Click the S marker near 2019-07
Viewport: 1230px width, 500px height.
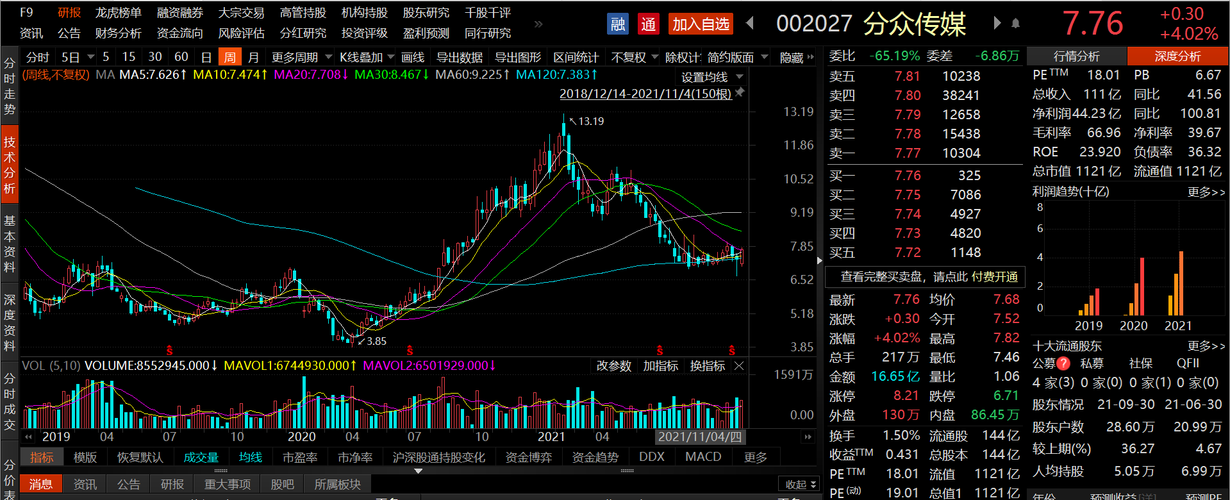pyautogui.click(x=170, y=349)
